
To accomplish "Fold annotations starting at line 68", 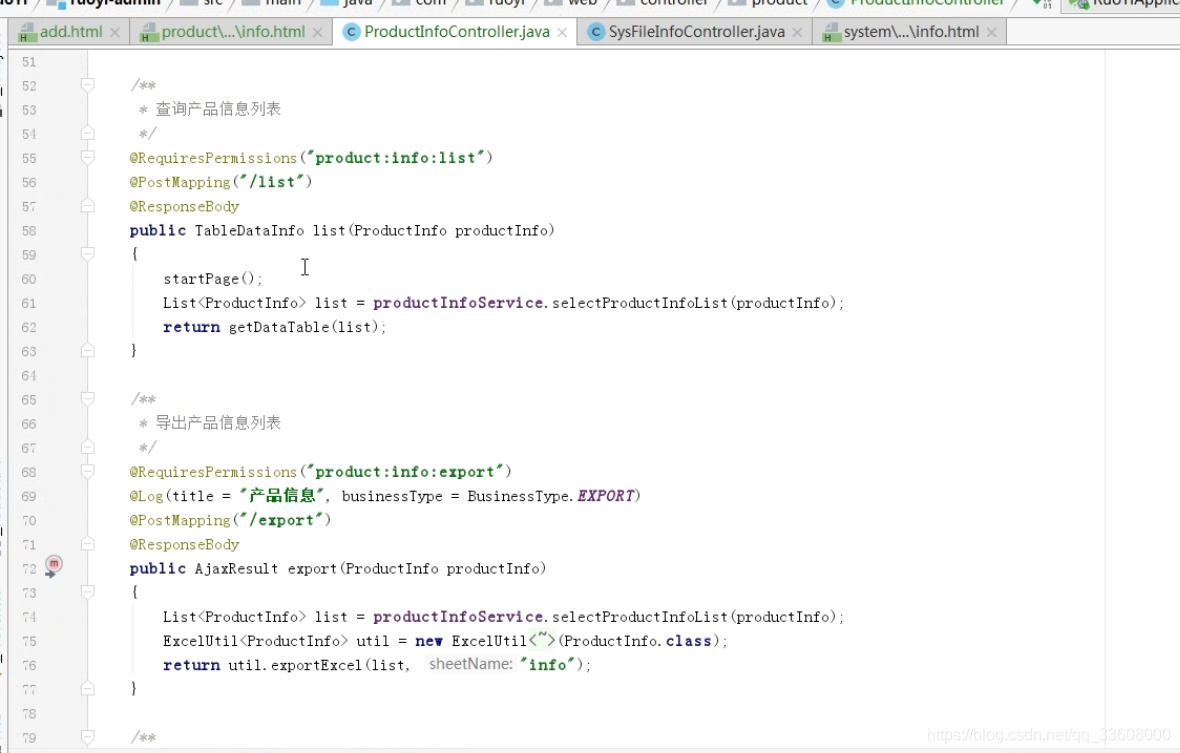I will [x=87, y=472].
